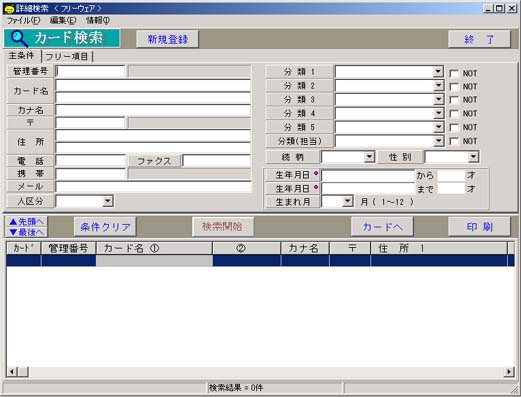Click the ② column header

(247, 248)
